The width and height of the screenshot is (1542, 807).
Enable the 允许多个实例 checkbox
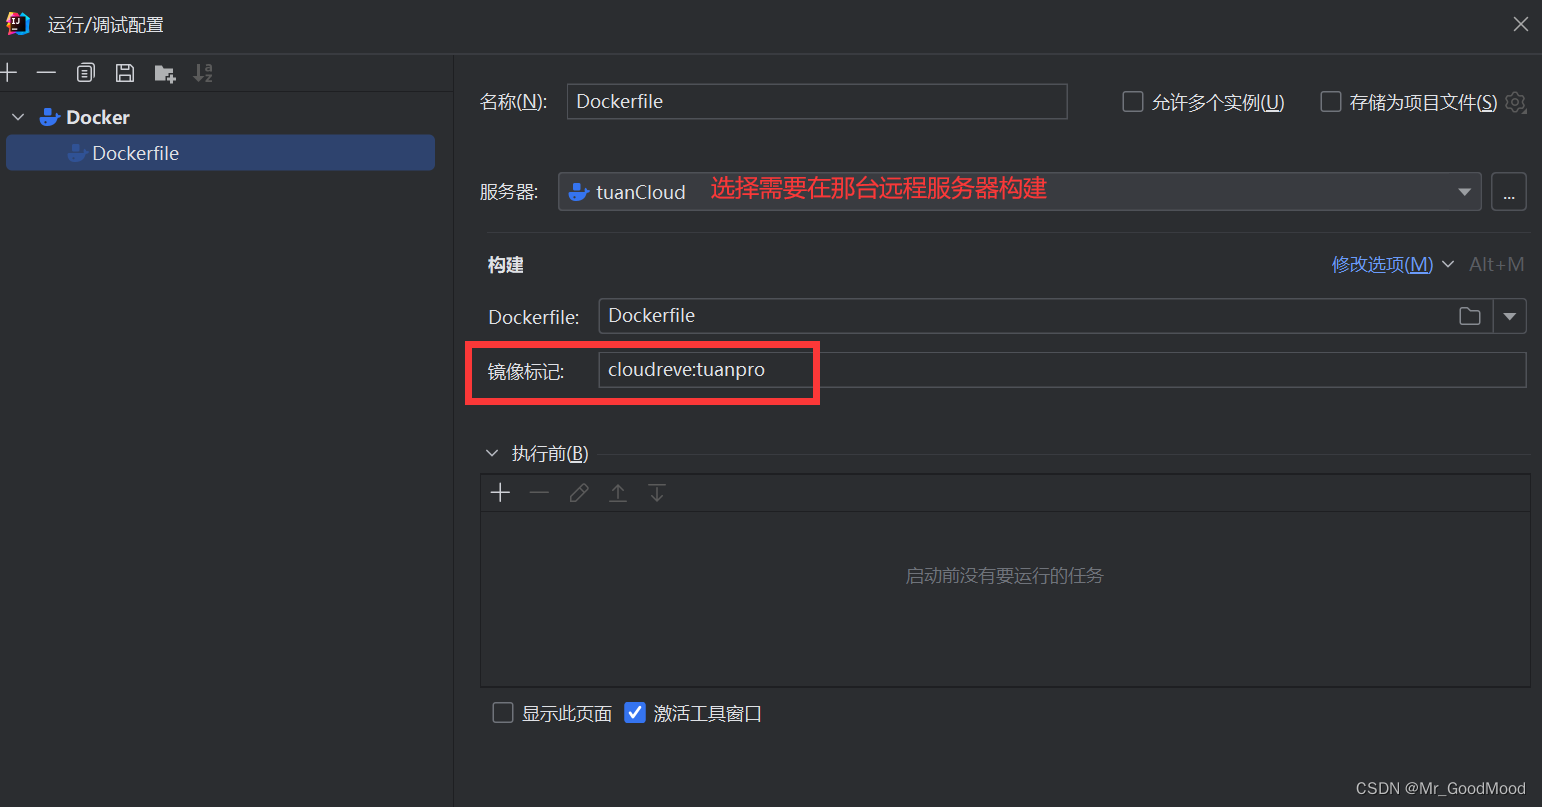(x=1132, y=101)
